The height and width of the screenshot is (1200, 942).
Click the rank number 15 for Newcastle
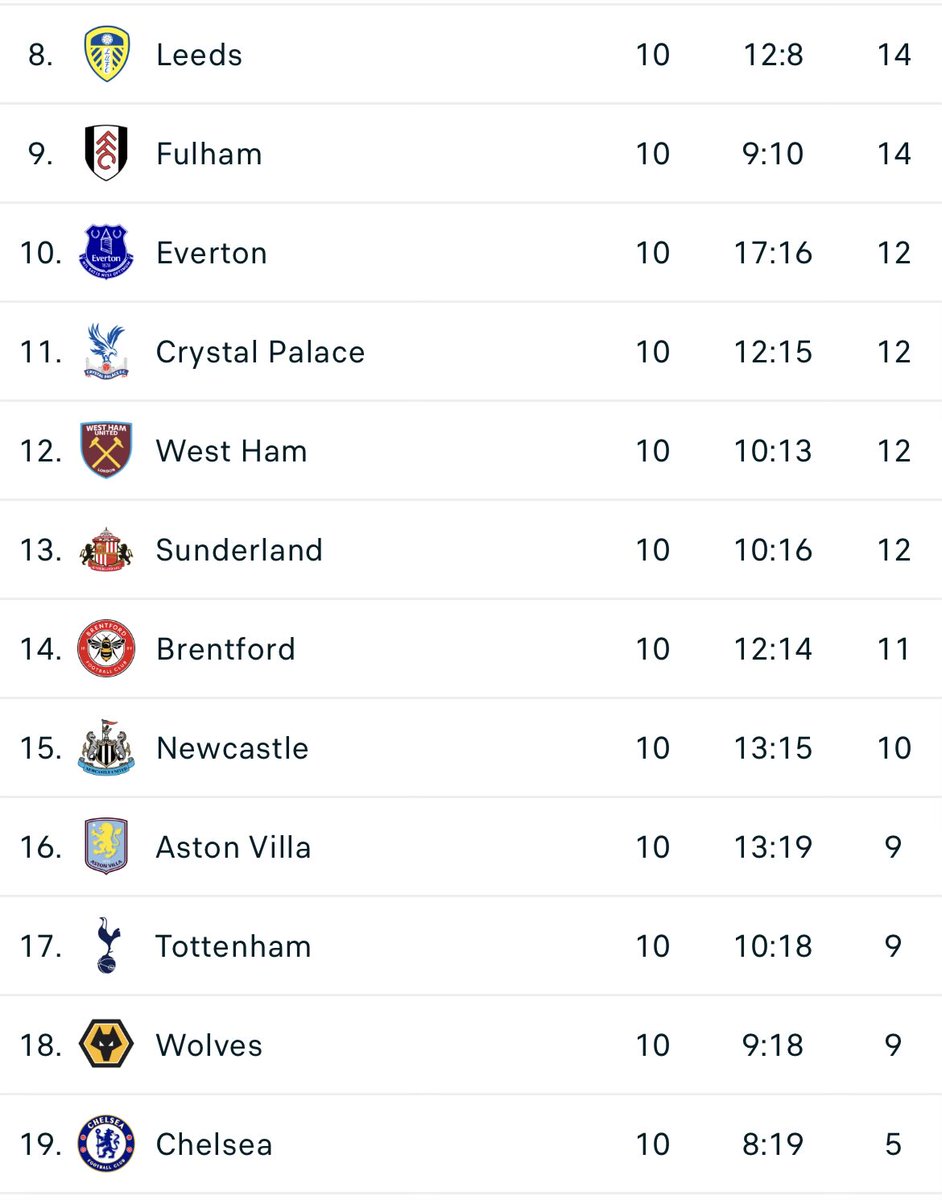coord(41,747)
